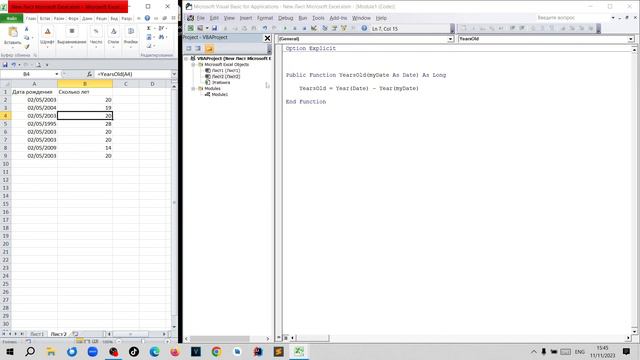The image size is (640, 360).
Task: Click the Cut scissors icon in Excel ribbon
Action: pyautogui.click(x=27, y=29)
